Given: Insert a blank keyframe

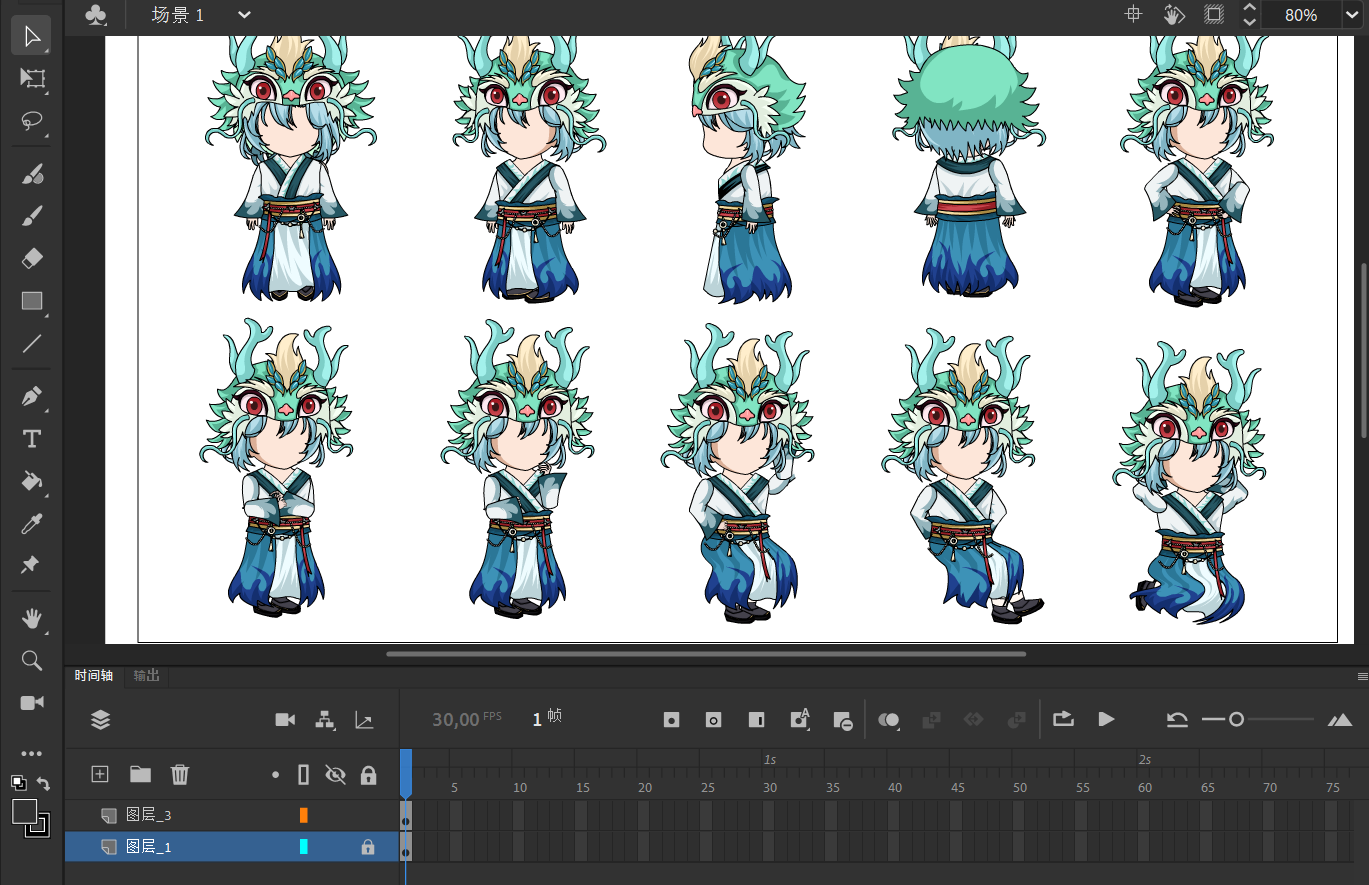Looking at the screenshot, I should coord(714,719).
